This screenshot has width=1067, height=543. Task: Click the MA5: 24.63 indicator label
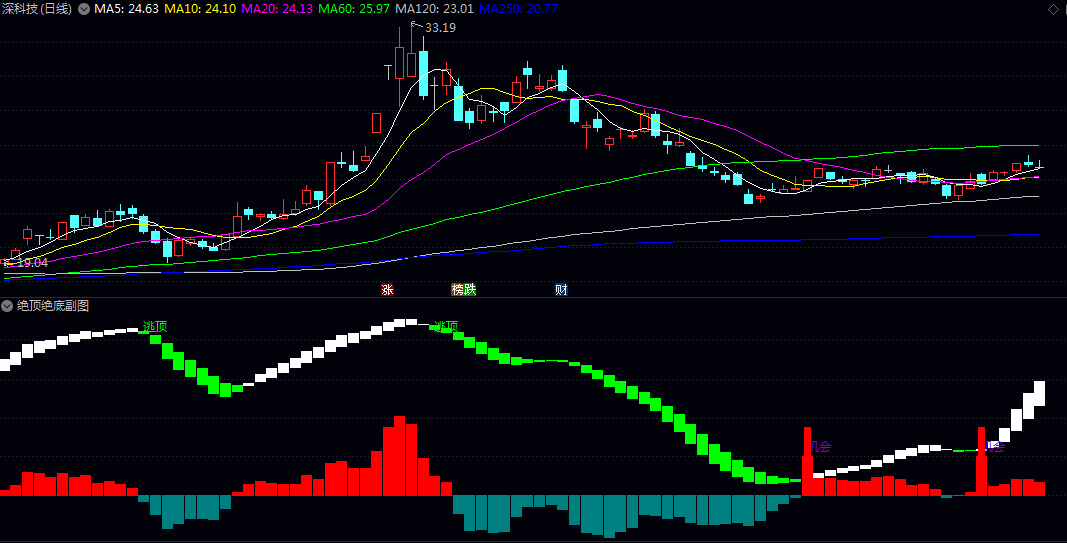click(127, 9)
